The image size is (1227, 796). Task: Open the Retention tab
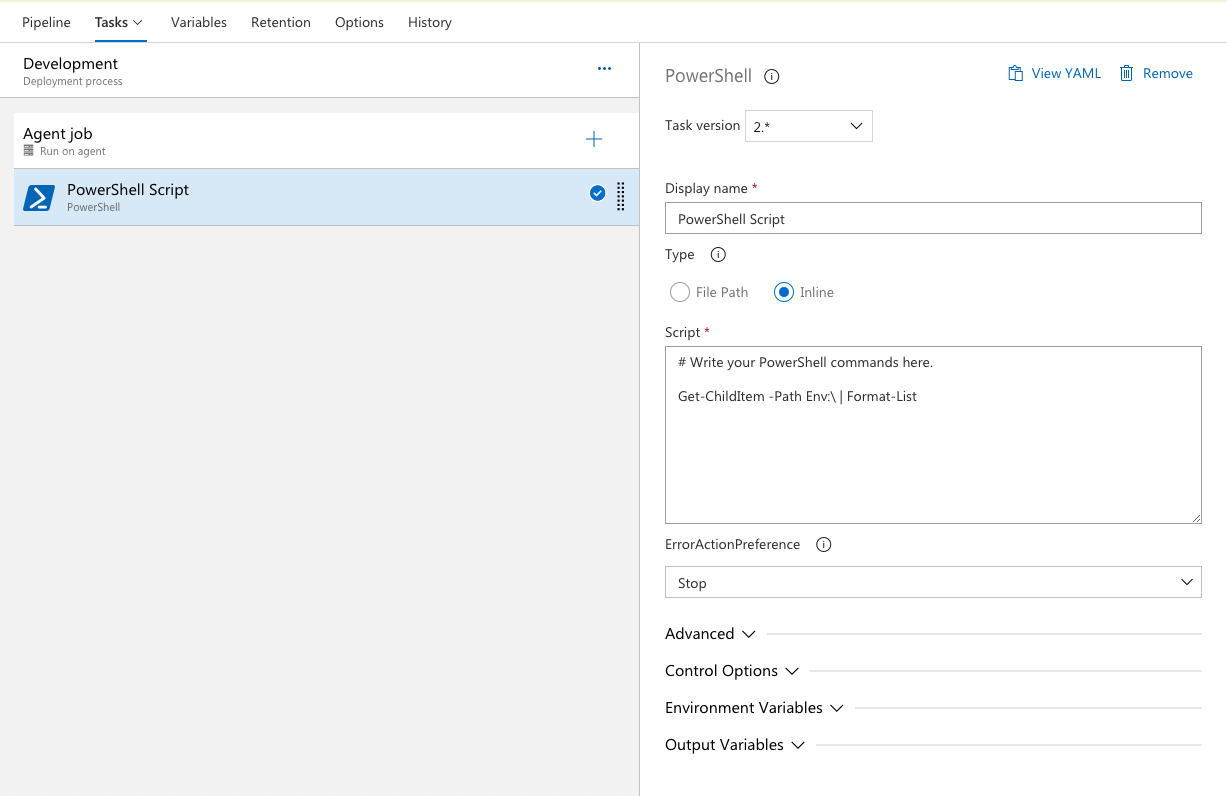281,22
